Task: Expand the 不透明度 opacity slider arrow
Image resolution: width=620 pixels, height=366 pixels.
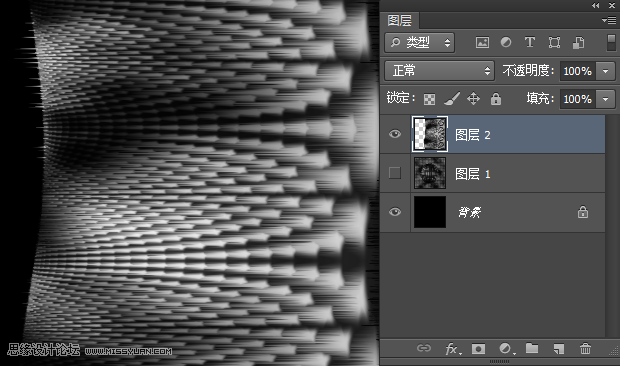Action: click(x=605, y=71)
